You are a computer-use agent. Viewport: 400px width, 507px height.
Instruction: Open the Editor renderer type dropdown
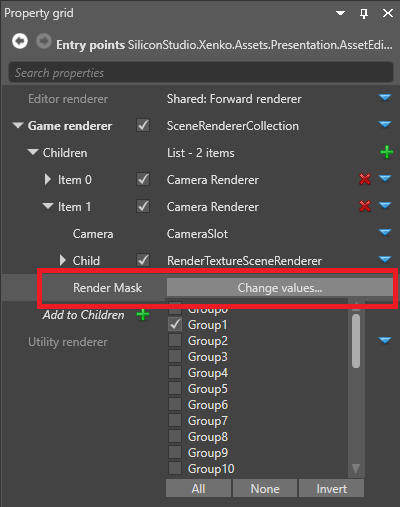(385, 97)
